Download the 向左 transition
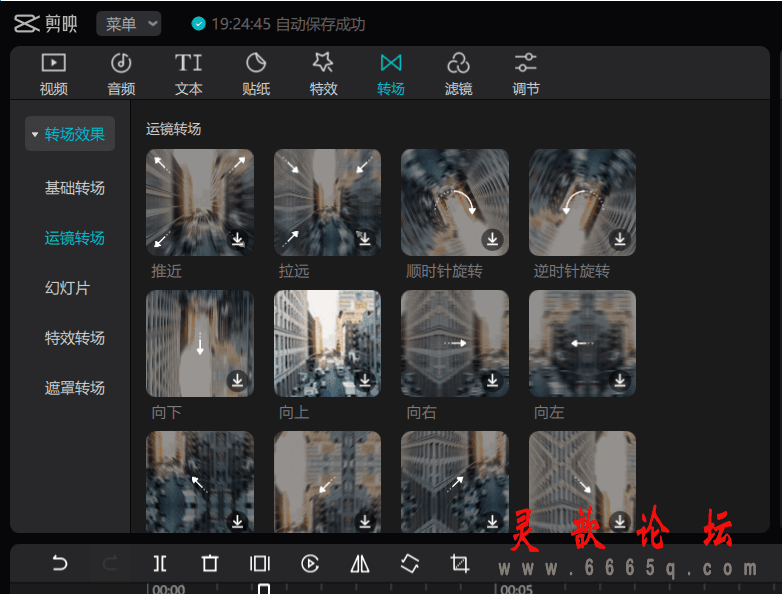This screenshot has width=782, height=594. (x=620, y=381)
